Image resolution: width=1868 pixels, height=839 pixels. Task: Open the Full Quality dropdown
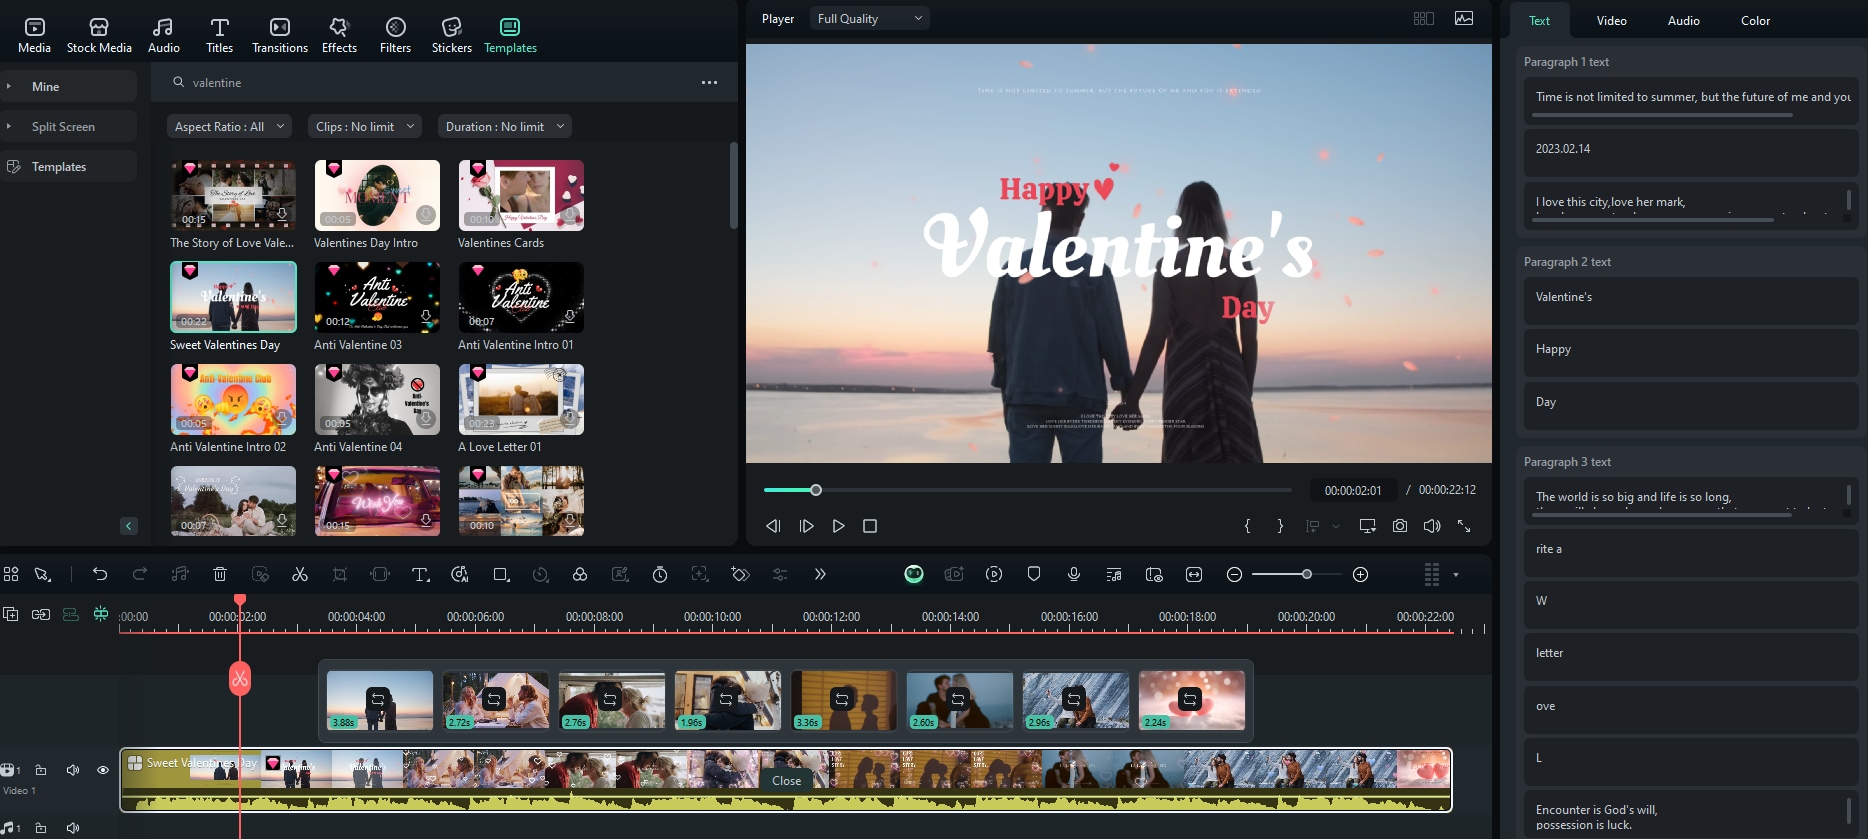tap(869, 19)
